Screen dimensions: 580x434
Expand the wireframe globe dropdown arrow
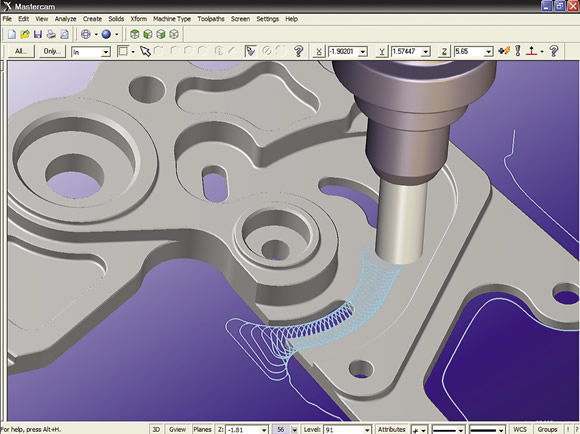96,34
